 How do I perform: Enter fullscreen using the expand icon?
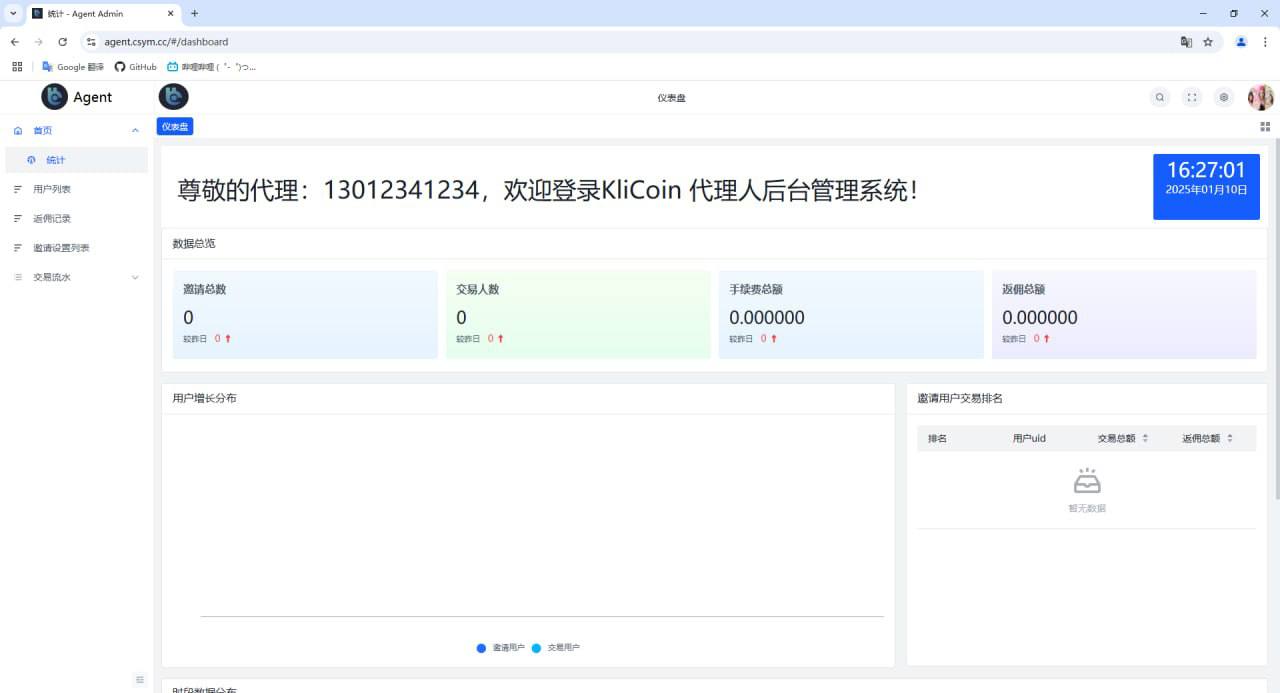click(1191, 97)
